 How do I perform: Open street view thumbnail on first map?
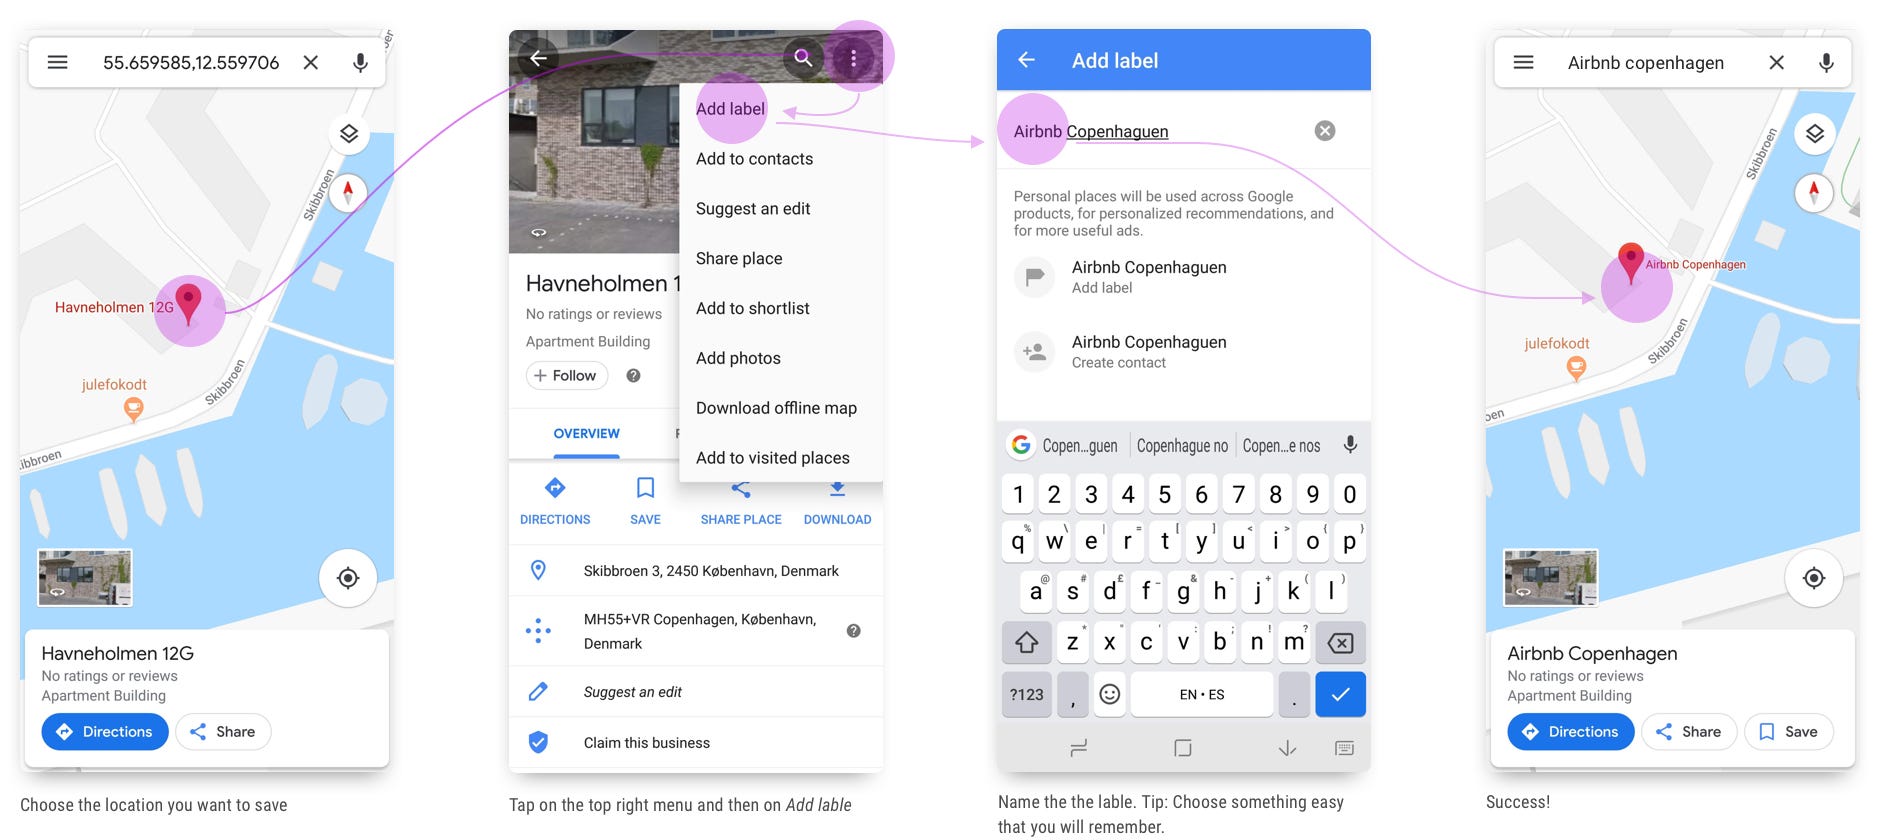click(85, 578)
